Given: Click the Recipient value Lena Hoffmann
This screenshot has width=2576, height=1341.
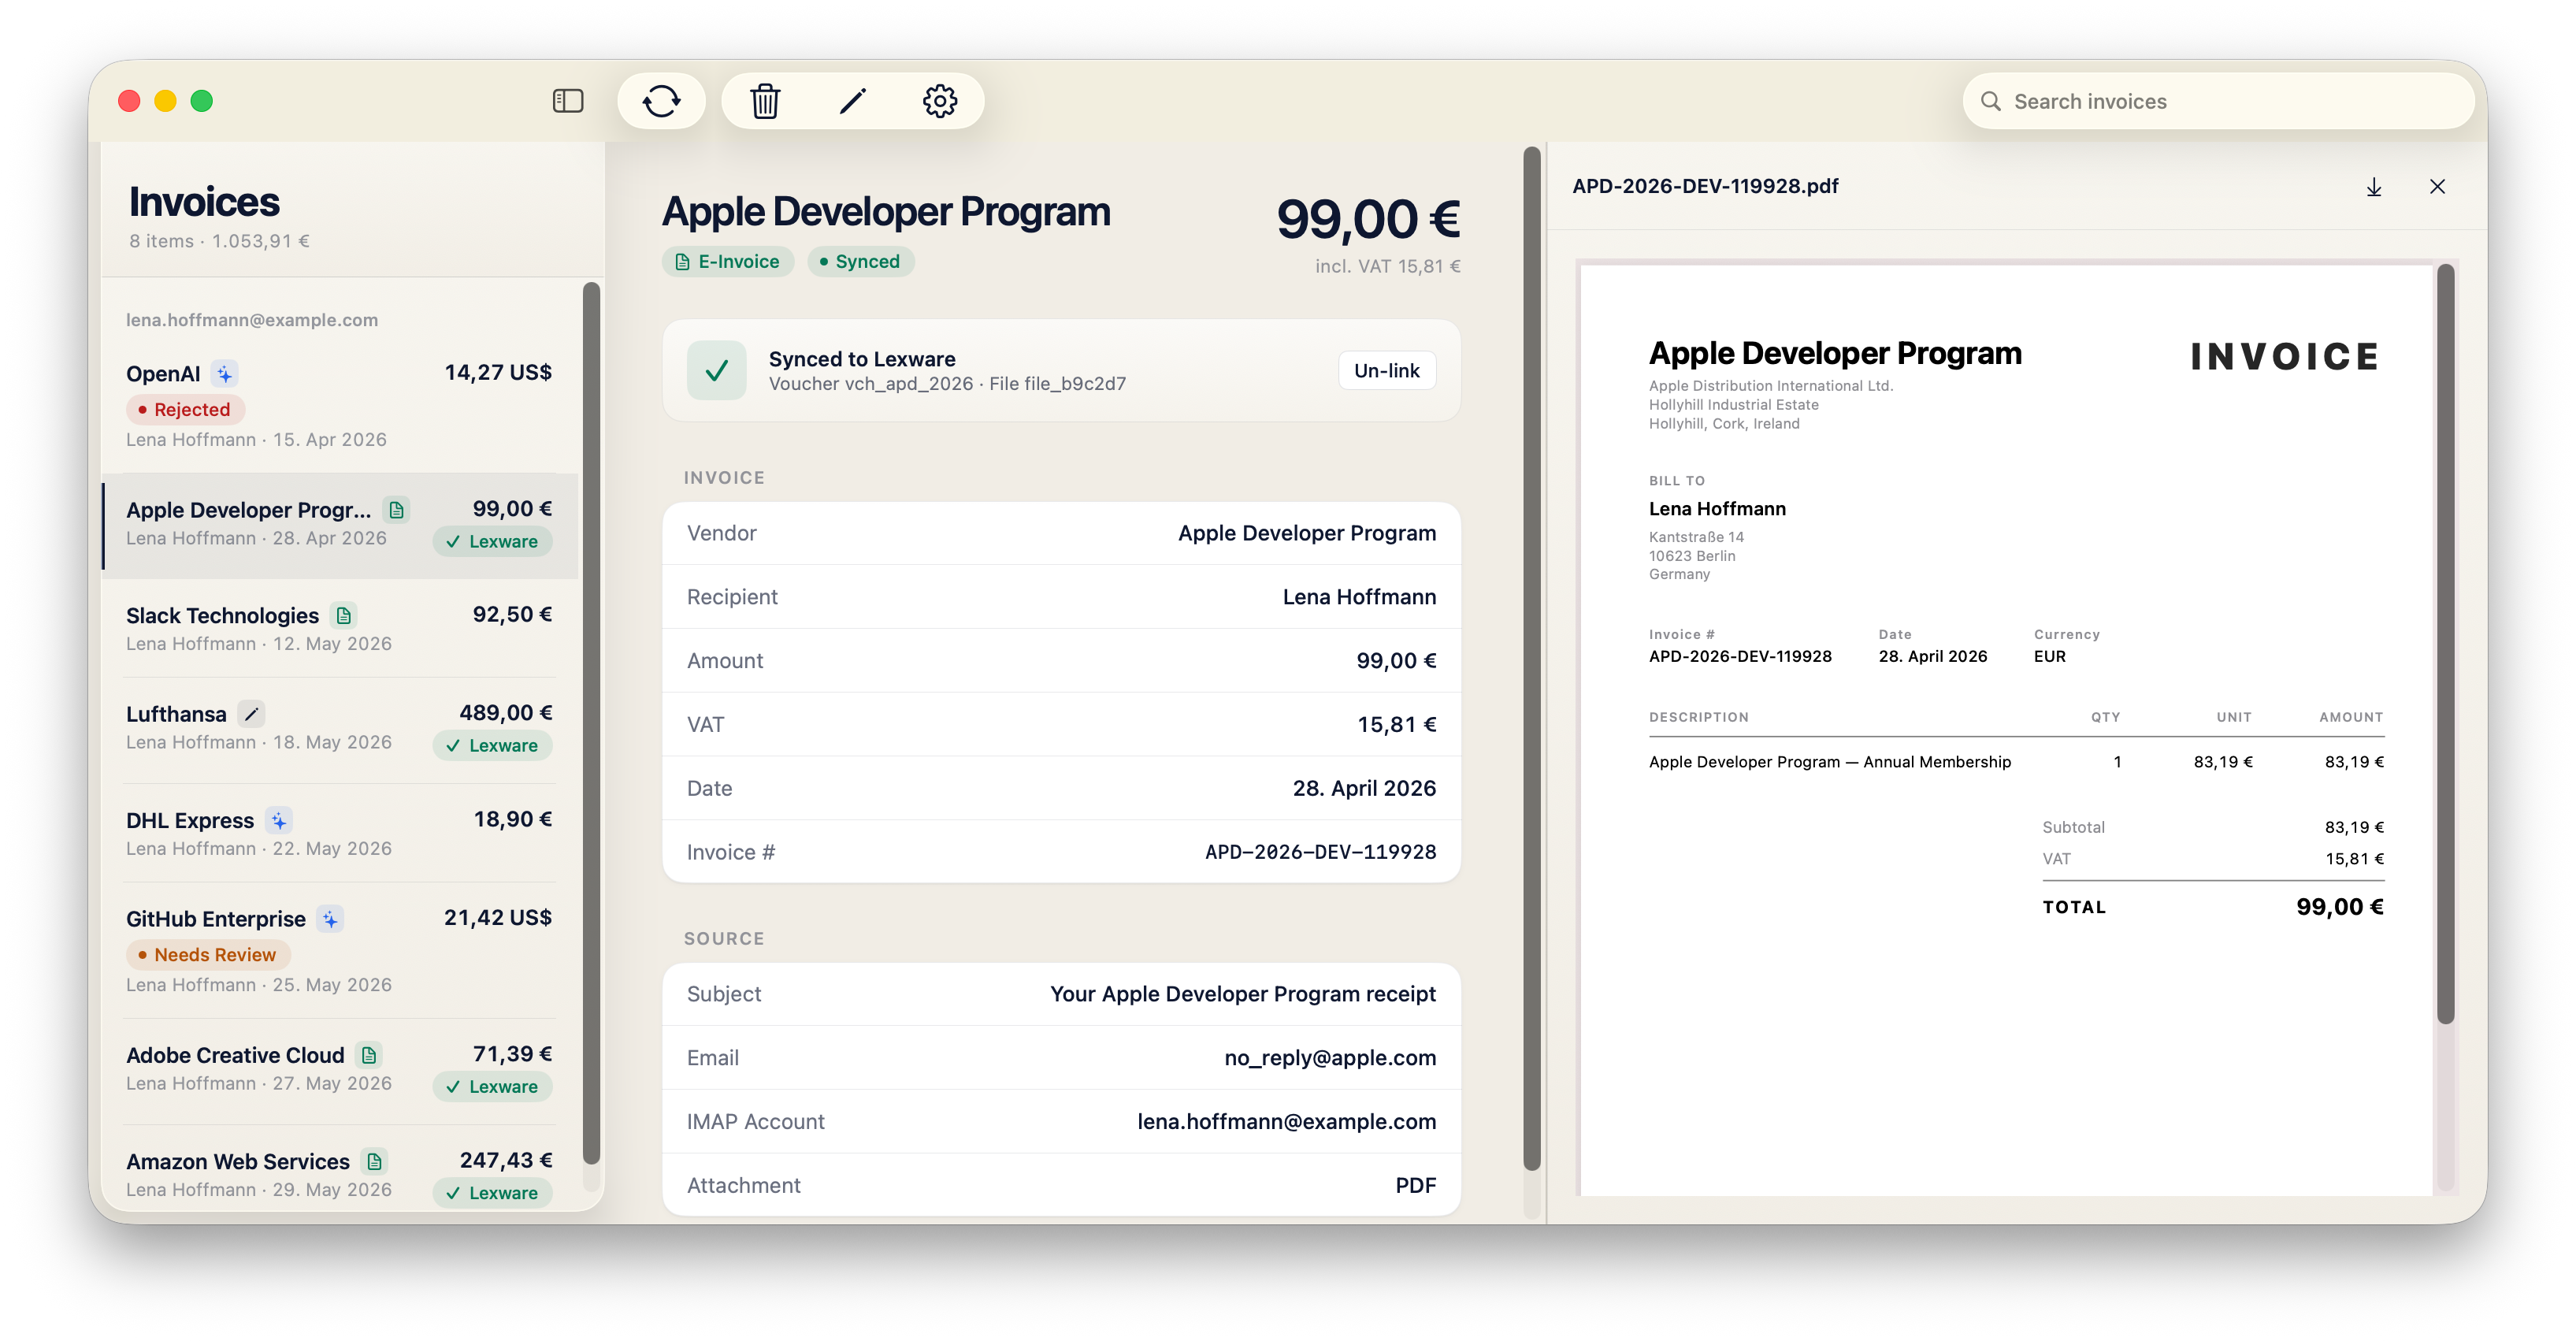Looking at the screenshot, I should pyautogui.click(x=1359, y=597).
